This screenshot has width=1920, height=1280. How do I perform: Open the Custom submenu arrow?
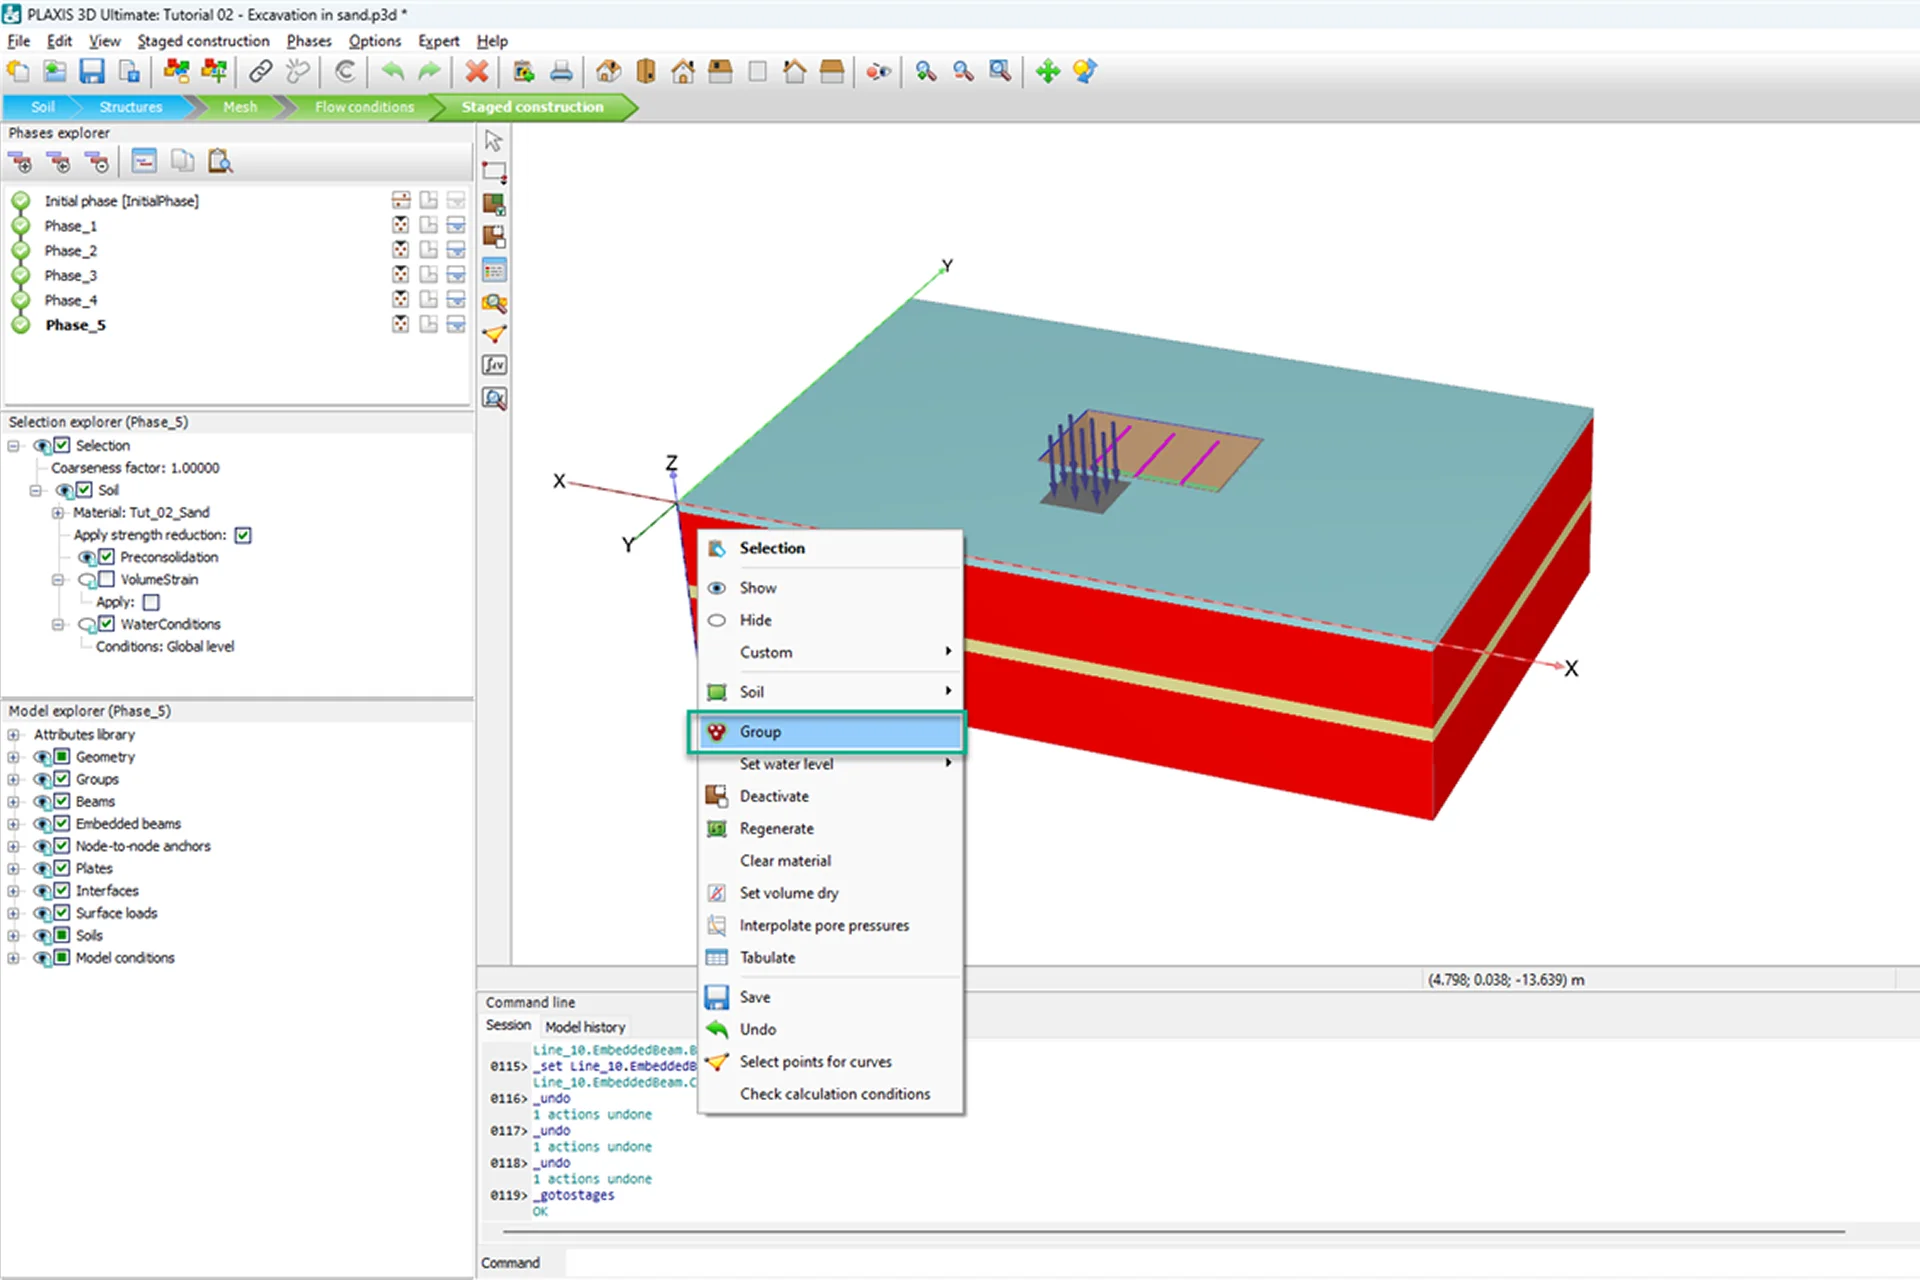coord(947,652)
